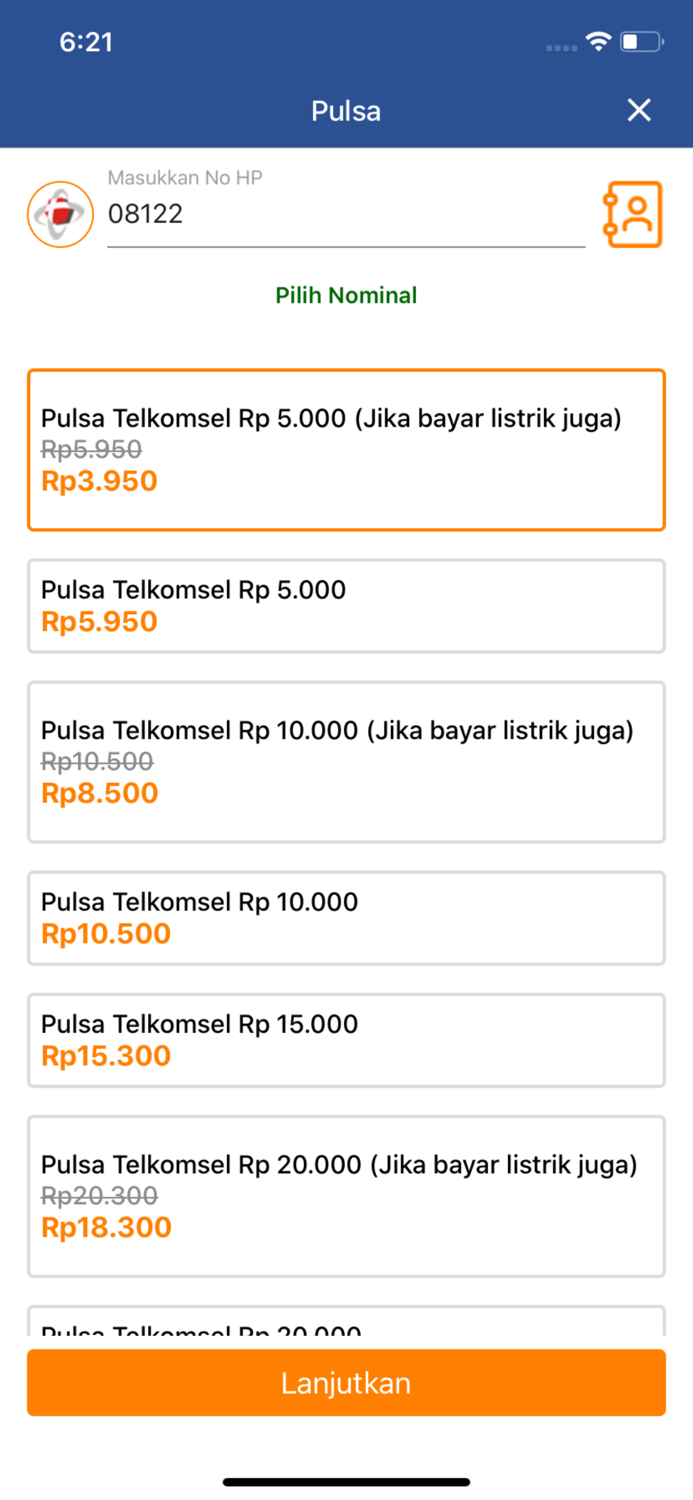This screenshot has height=1500, width=693.
Task: Pick the Pulsa Telkomsel Rp 10.000 at Rp10.500
Action: (346, 917)
